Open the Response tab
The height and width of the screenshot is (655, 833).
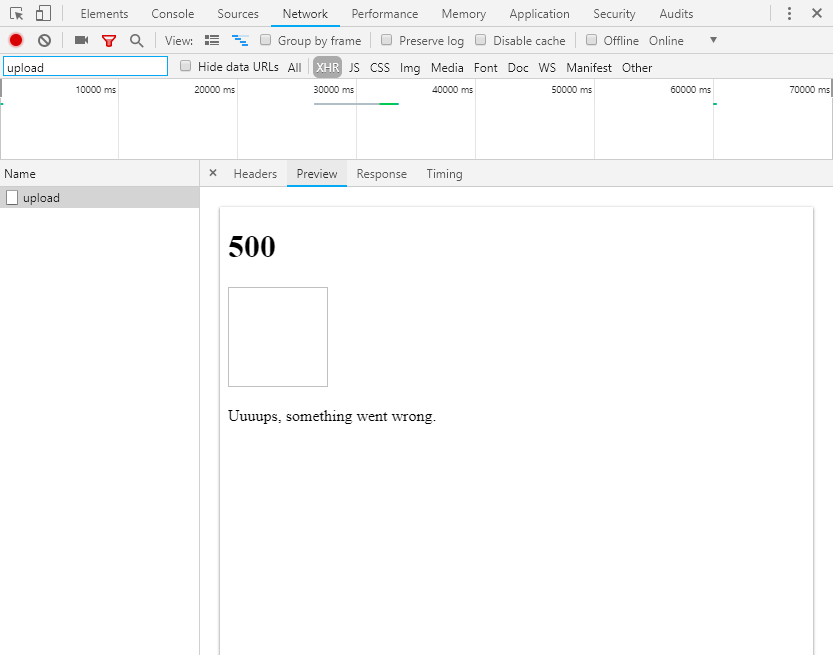381,174
